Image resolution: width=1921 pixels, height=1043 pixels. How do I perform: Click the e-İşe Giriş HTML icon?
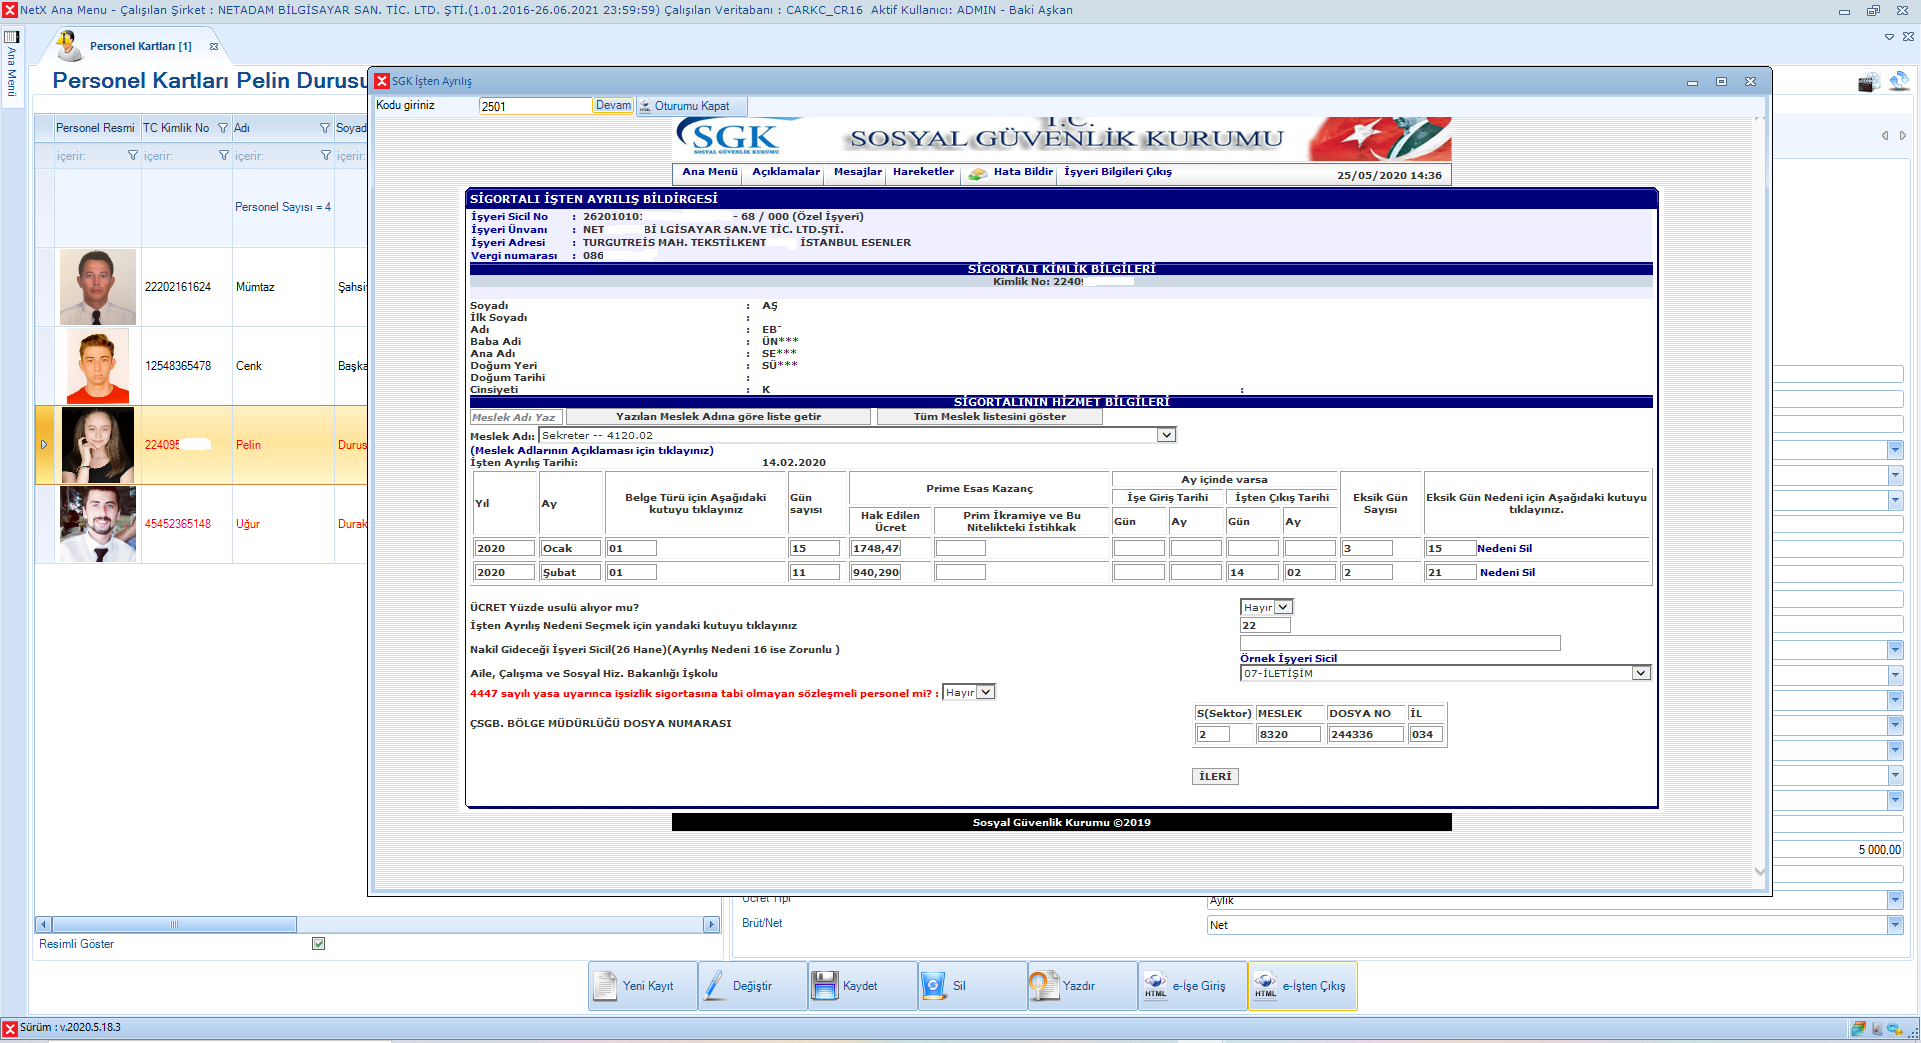coord(1155,986)
